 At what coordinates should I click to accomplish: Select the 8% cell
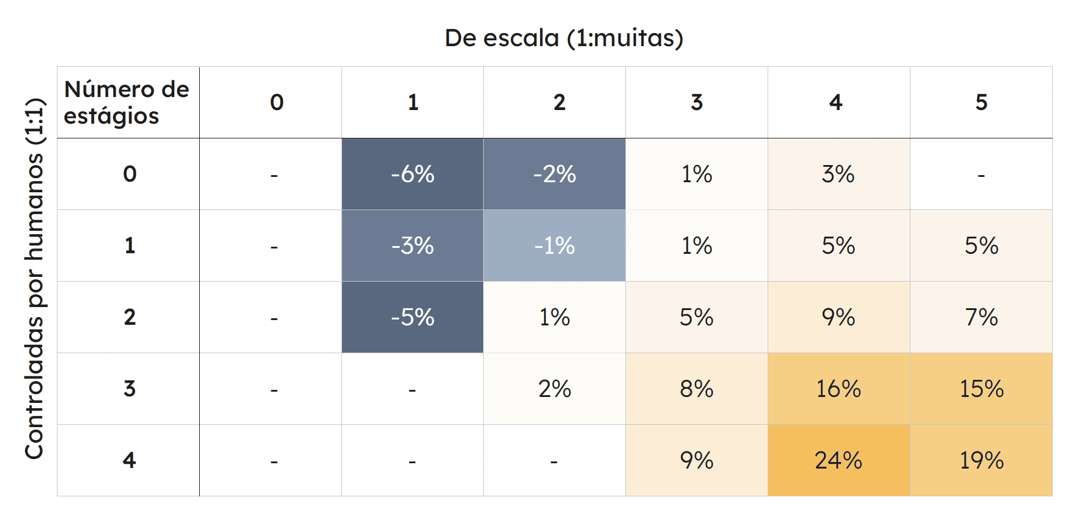click(x=696, y=389)
